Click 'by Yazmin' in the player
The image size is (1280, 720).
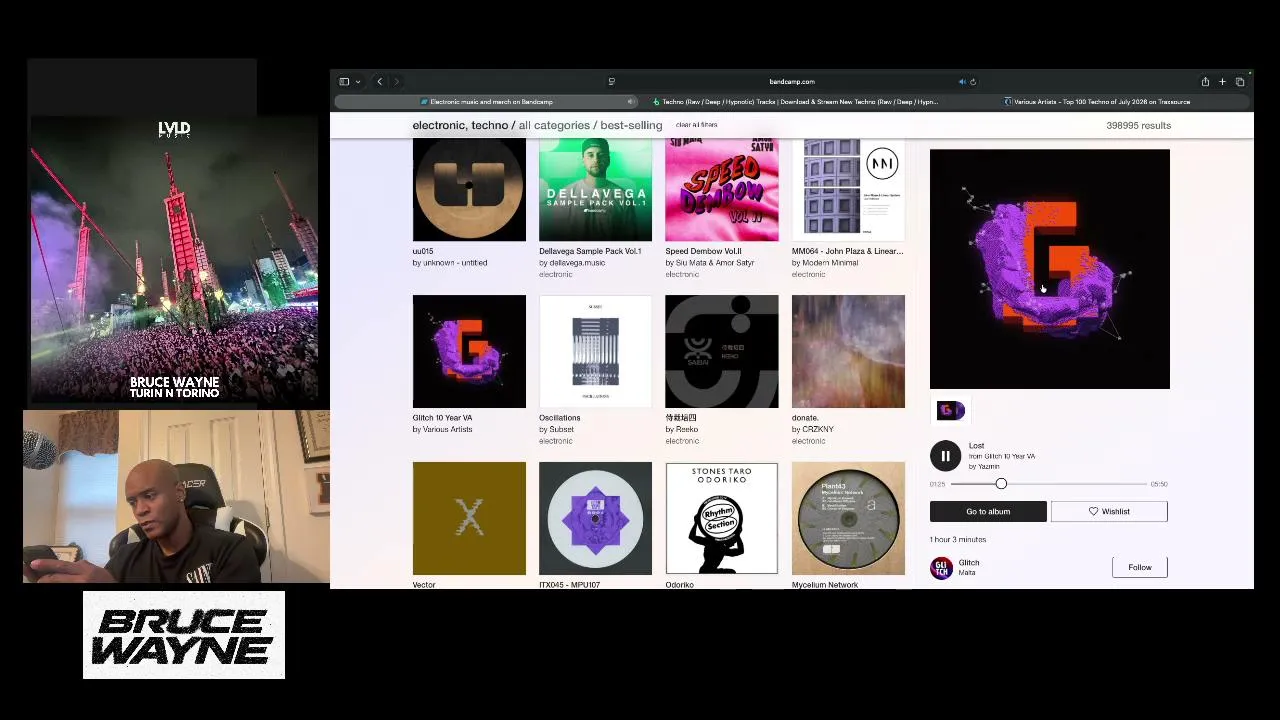coord(984,467)
